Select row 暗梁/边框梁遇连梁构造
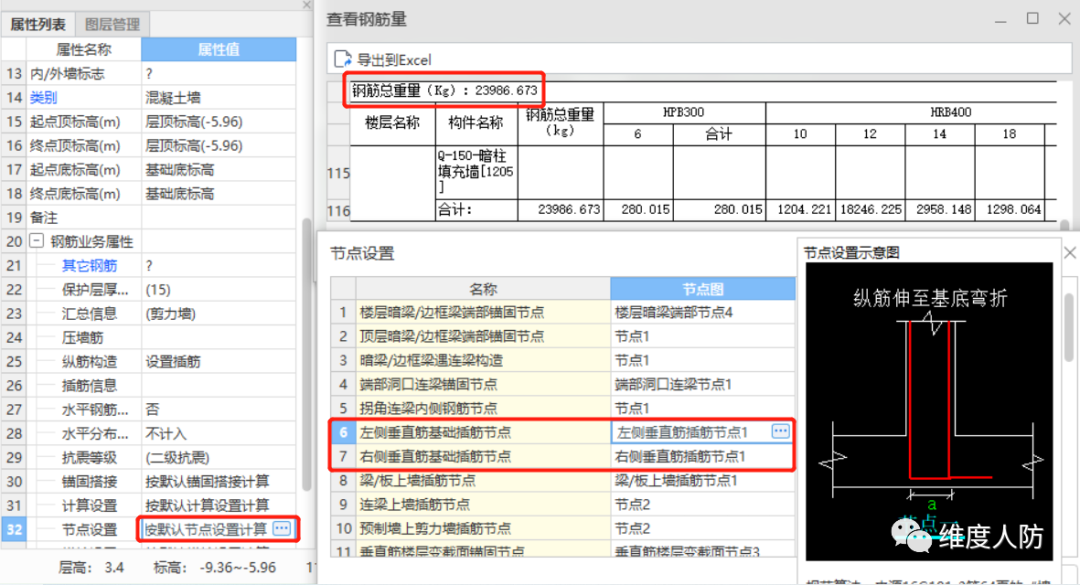Viewport: 1080px width, 585px height. coord(562,360)
